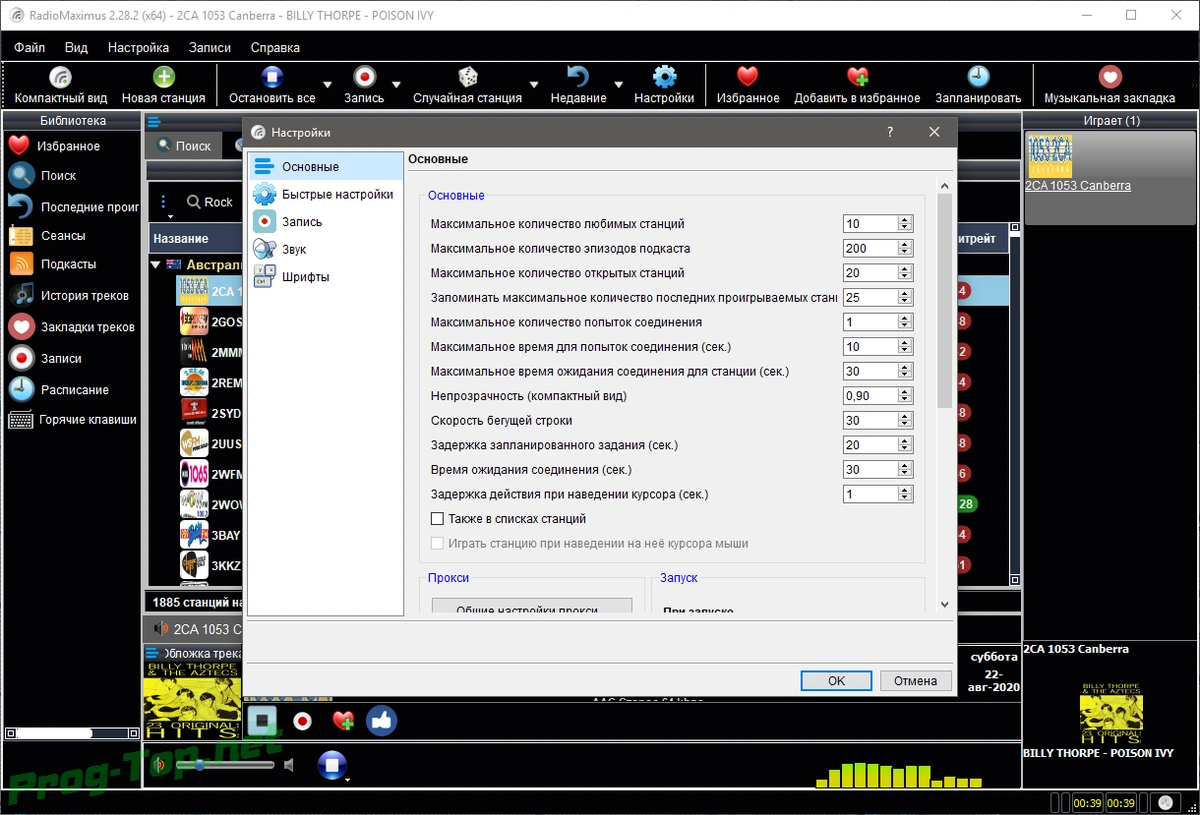
Task: Open Закладки треков in sidebar
Action: pyautogui.click(x=70, y=327)
